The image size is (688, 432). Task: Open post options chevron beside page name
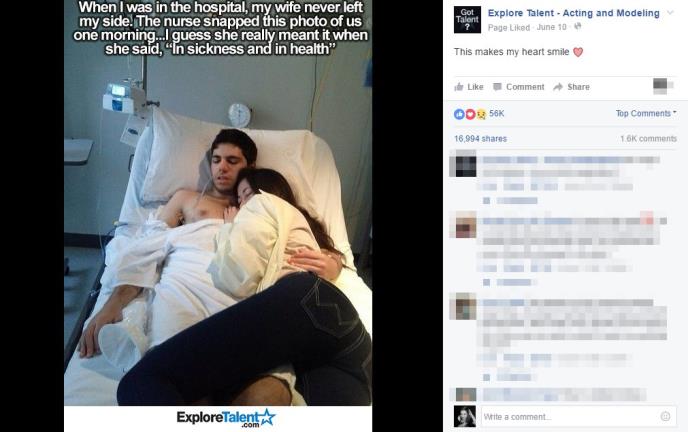(670, 13)
